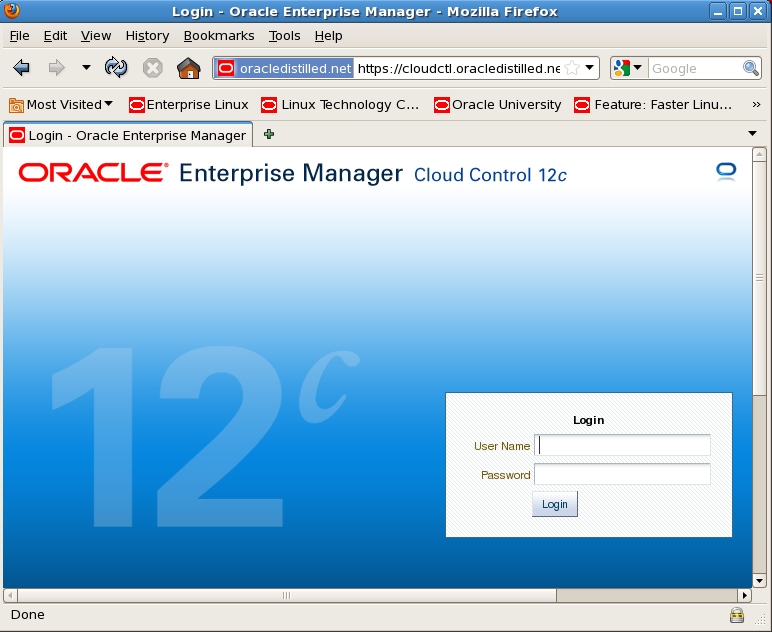Screen dimensions: 772x632
Task: Click the horizontal scrollbar thumb
Action: [287, 596]
